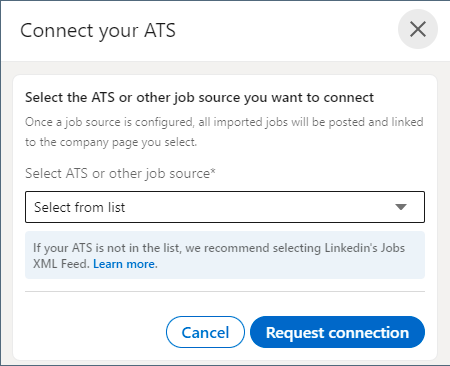Viewport: 450px width, 366px height.
Task: Click the asterisk marking the required field
Action: (213, 171)
